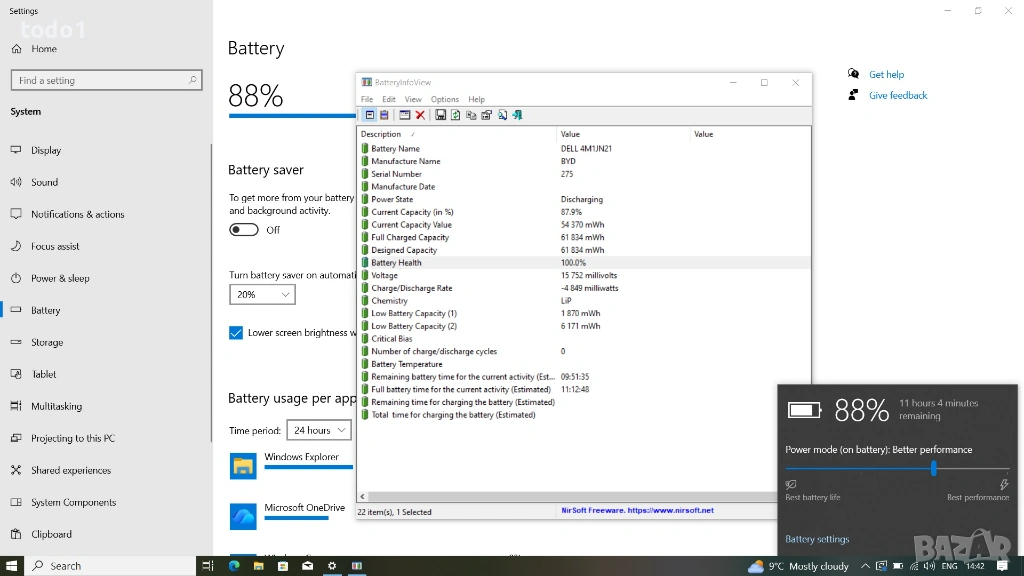Viewport: 1024px width, 576px height.
Task: Click the NirSoft Freeware website link
Action: coord(637,510)
